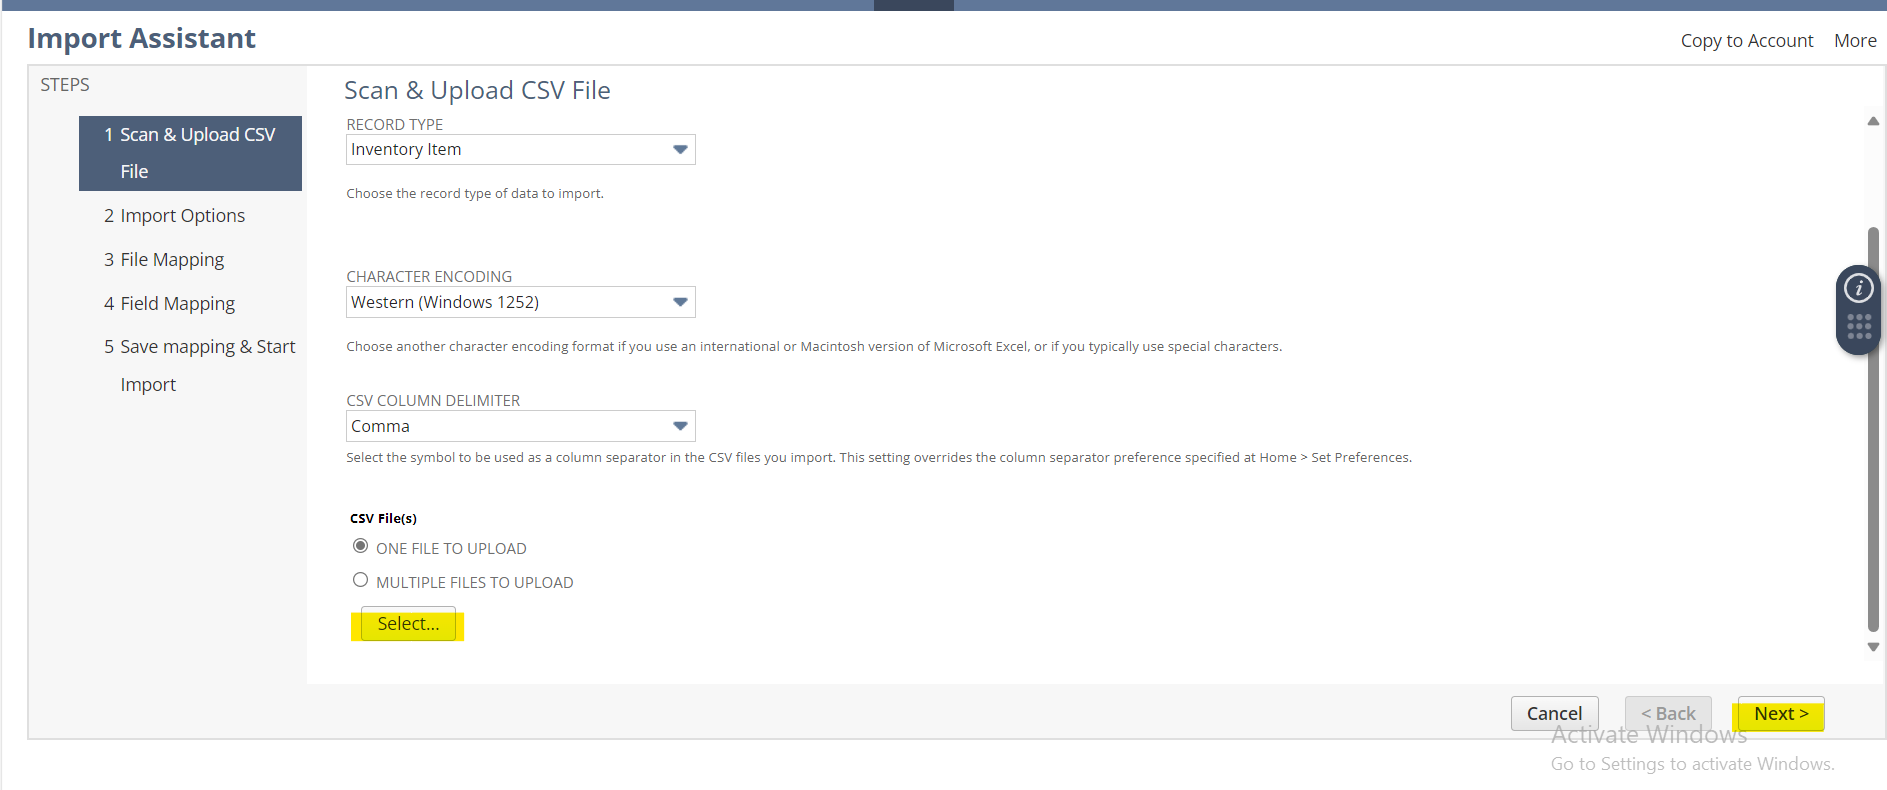Click the arrow of the Comma delimiter combo box
The image size is (1887, 790).
point(680,426)
